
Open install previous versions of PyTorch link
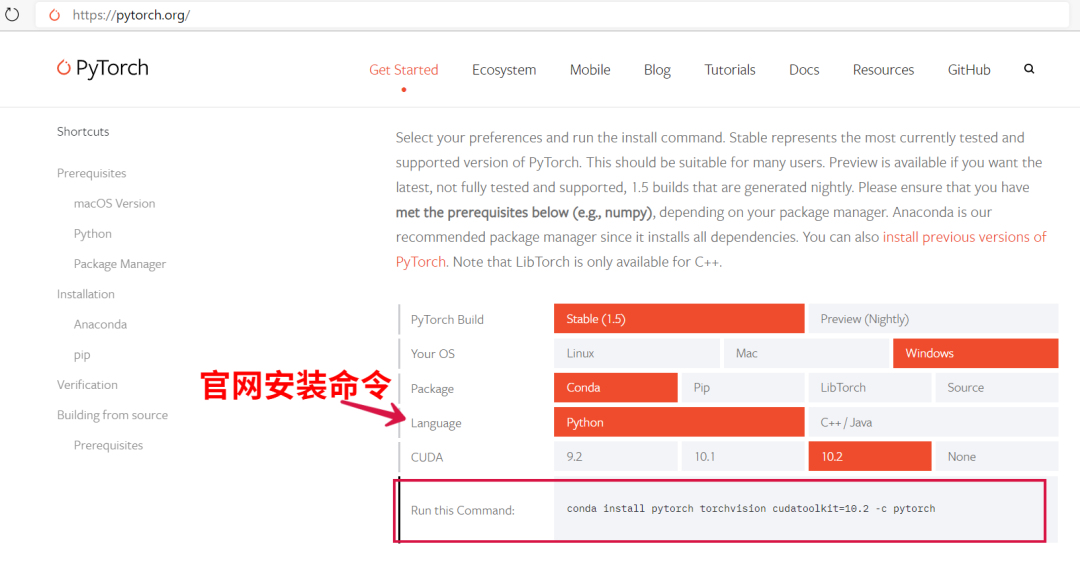[964, 237]
